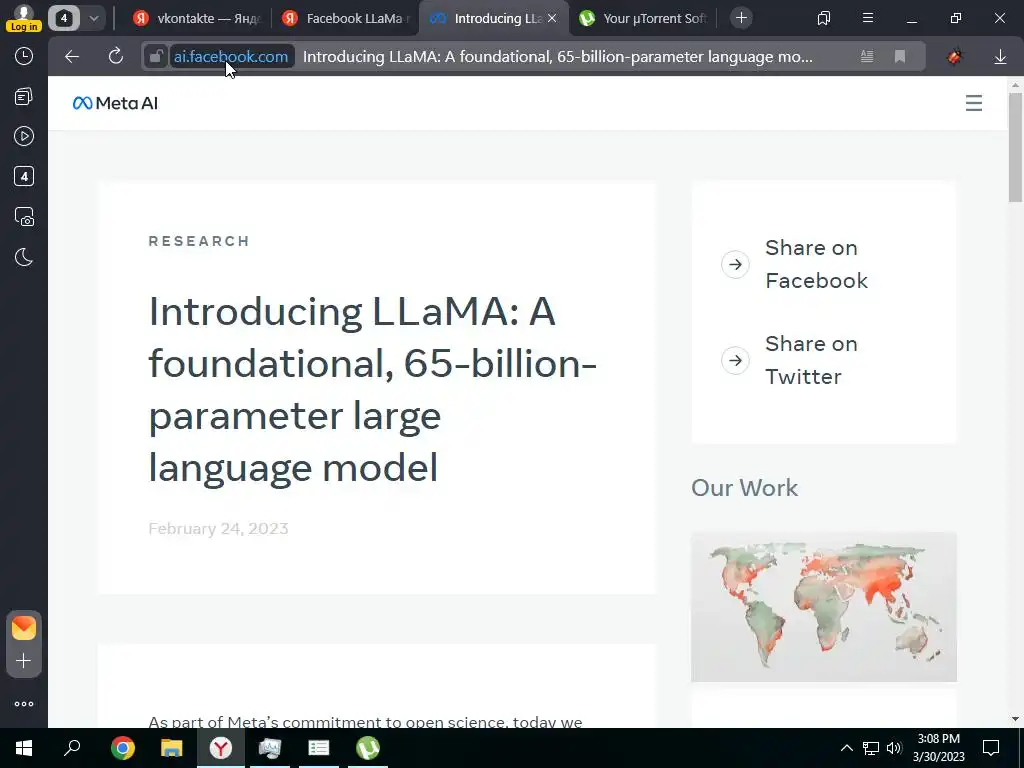This screenshot has width=1024, height=768.
Task: Open the browser history clock icon
Action: tap(24, 56)
